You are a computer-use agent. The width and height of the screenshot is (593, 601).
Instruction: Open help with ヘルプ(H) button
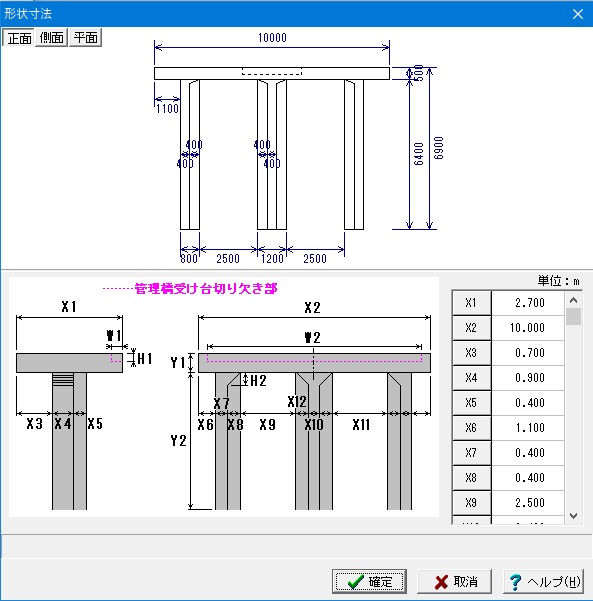pos(544,581)
